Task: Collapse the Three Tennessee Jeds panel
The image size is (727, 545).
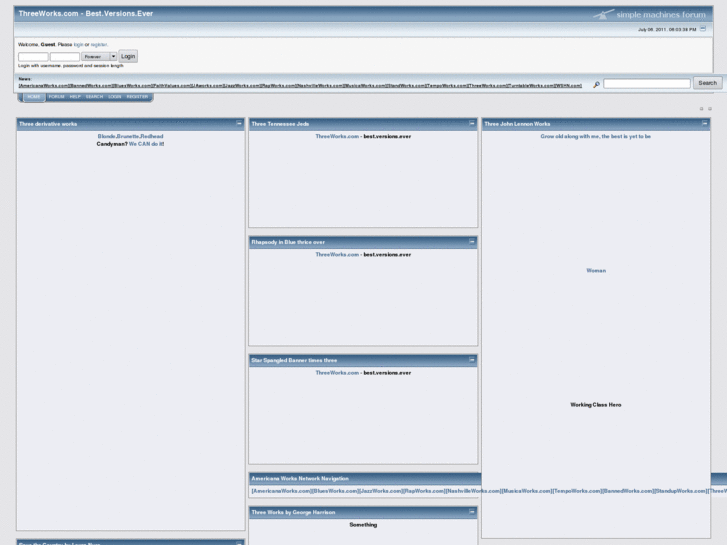Action: pos(472,123)
